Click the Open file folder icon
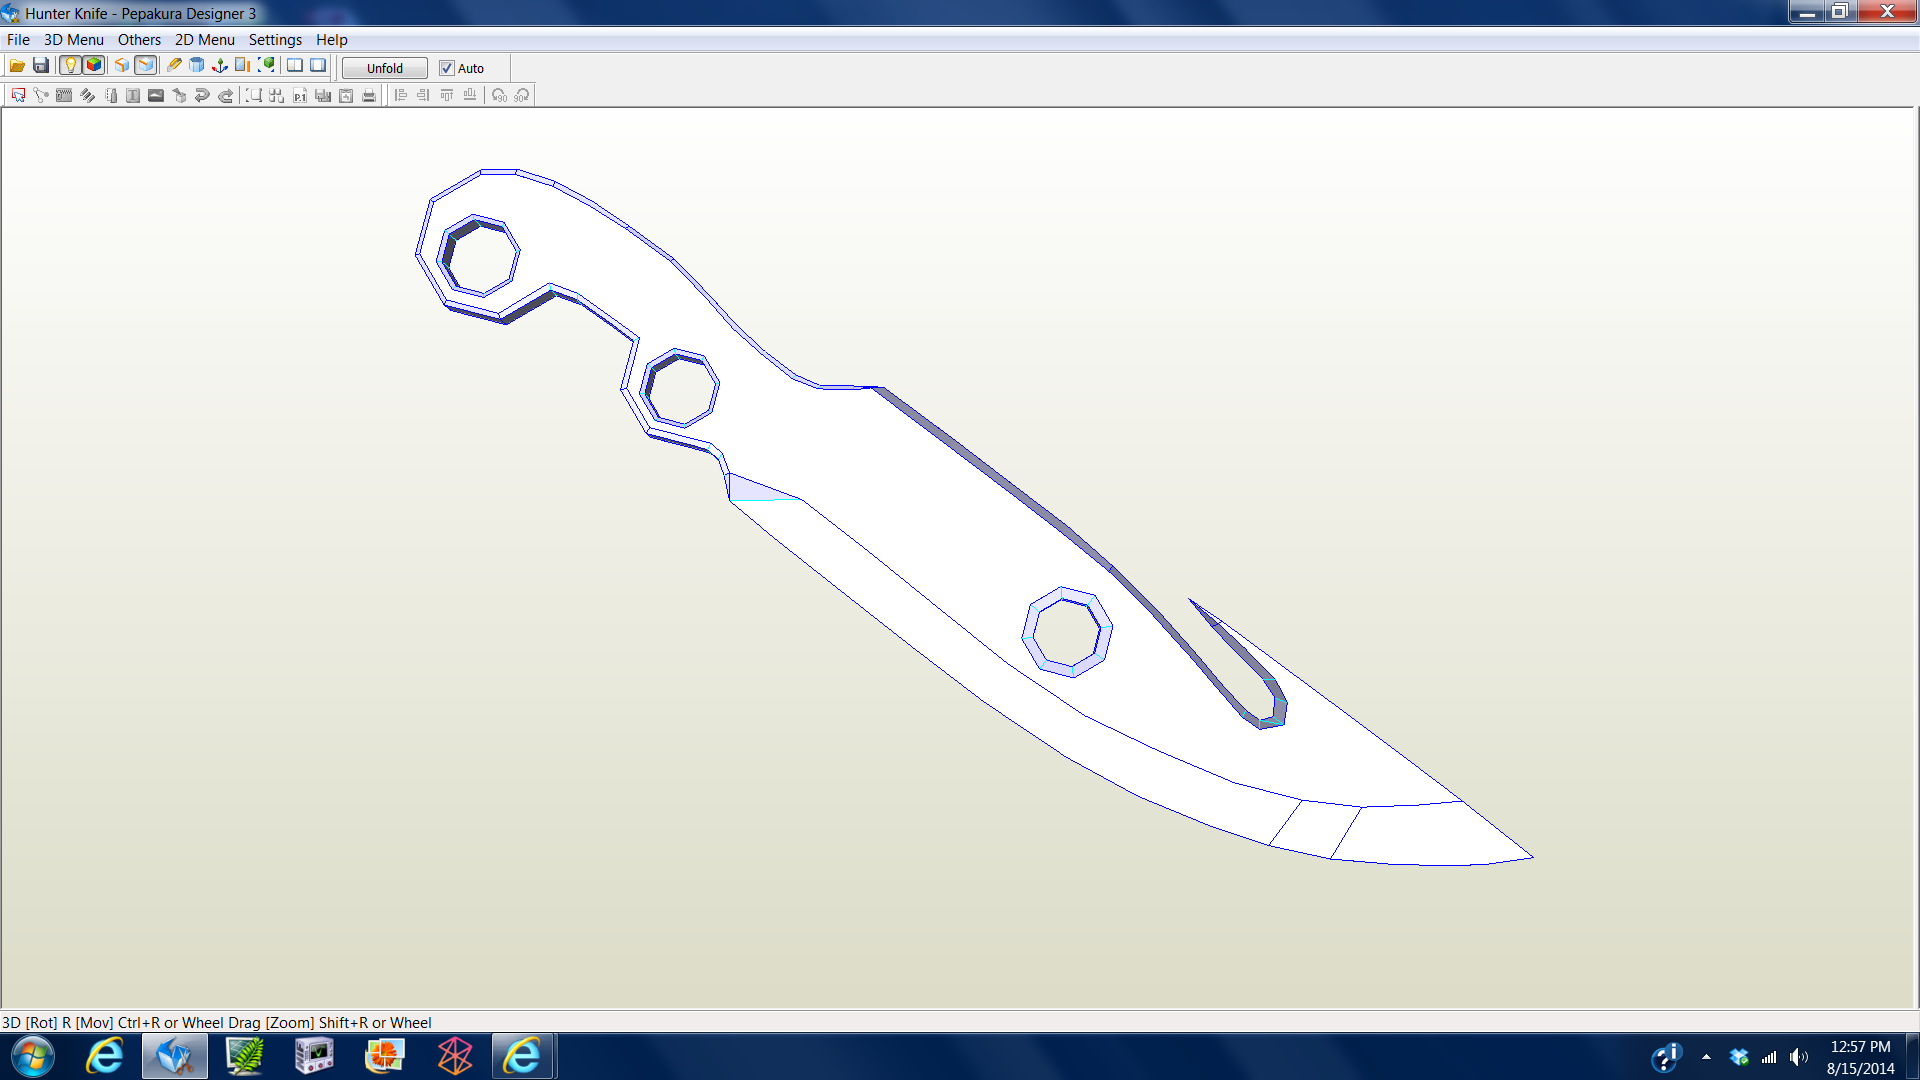 [x=17, y=66]
